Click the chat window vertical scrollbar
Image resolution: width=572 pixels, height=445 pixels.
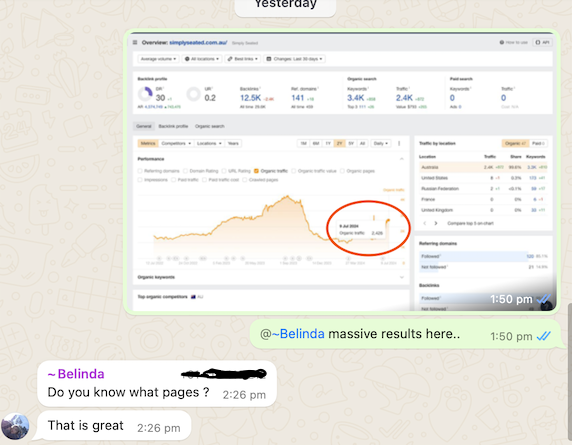569,372
